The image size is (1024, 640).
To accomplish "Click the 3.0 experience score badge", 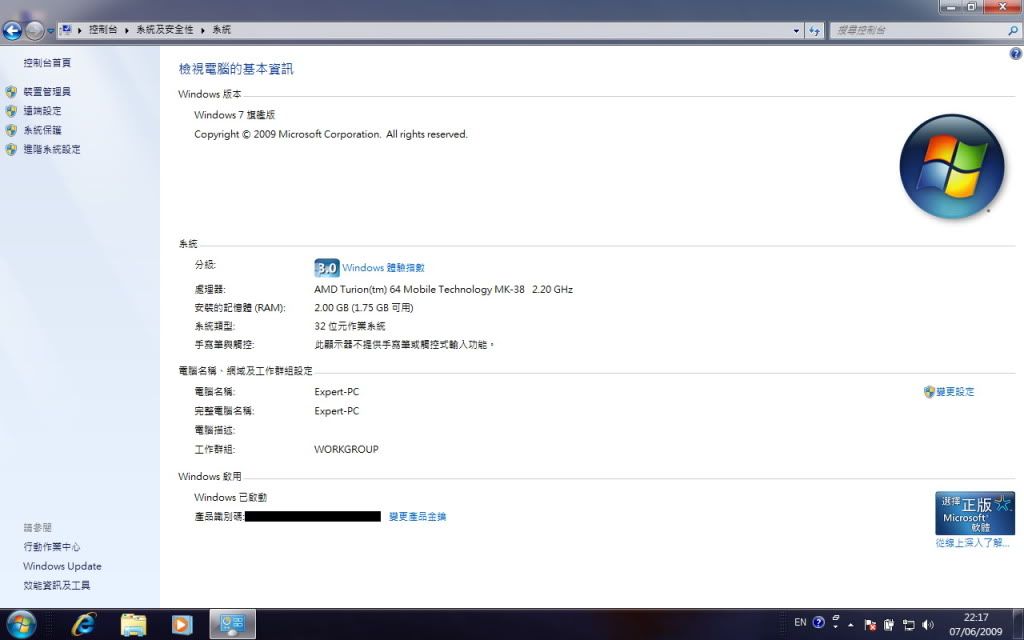I will pyautogui.click(x=327, y=268).
